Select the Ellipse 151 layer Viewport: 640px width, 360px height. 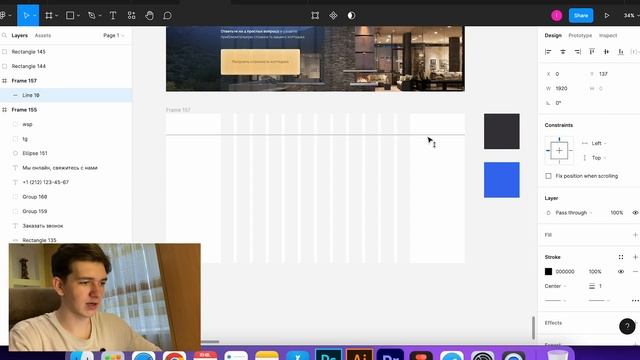tap(66, 153)
